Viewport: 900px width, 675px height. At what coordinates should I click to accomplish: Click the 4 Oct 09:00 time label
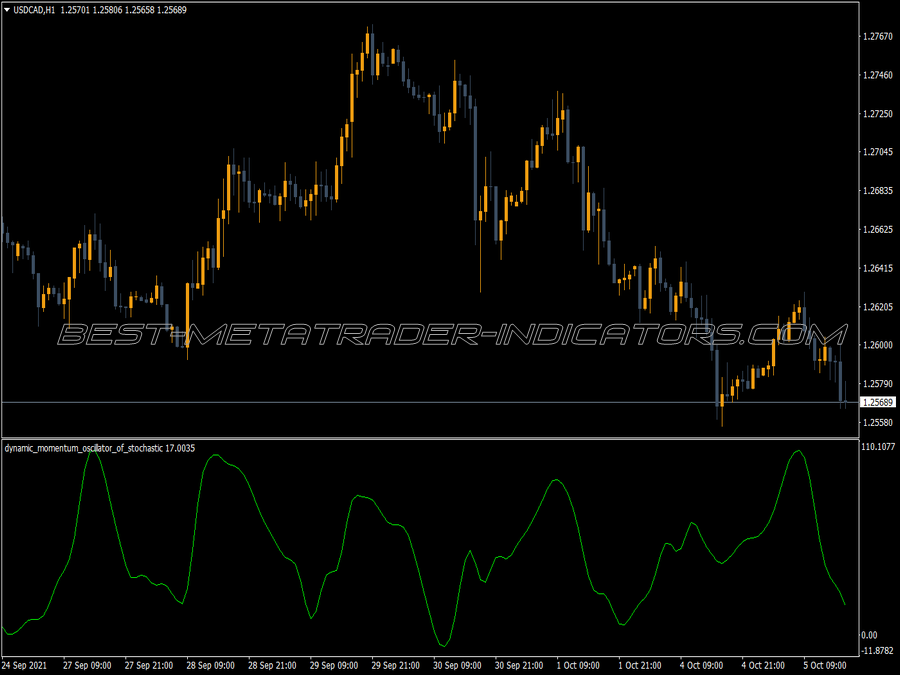pyautogui.click(x=701, y=665)
